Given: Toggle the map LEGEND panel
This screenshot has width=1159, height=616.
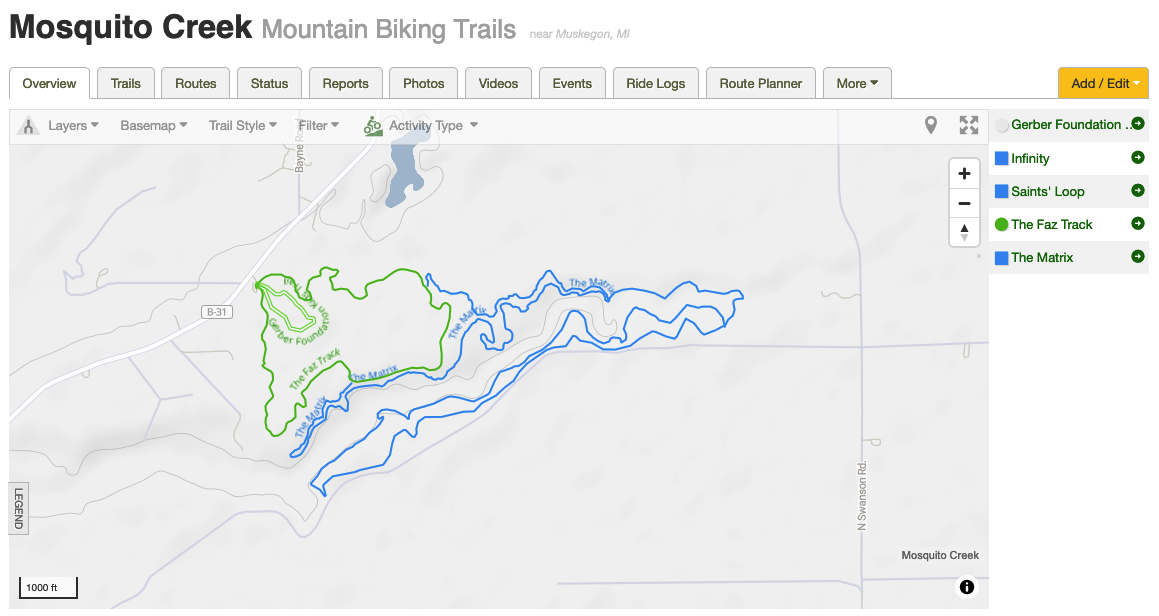Looking at the screenshot, I should (x=18, y=509).
